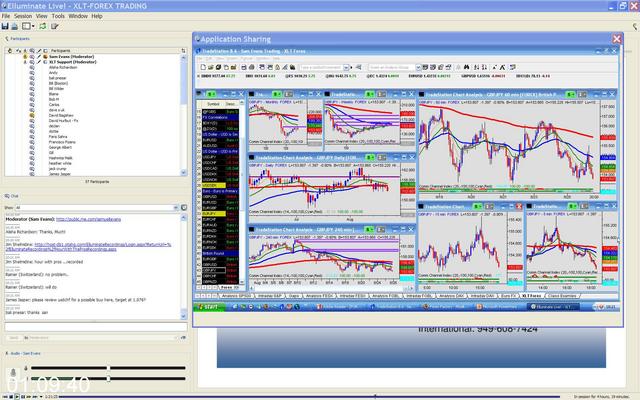
Task: Click the binoculars icon in TradeStation toolbar
Action: pos(466,67)
